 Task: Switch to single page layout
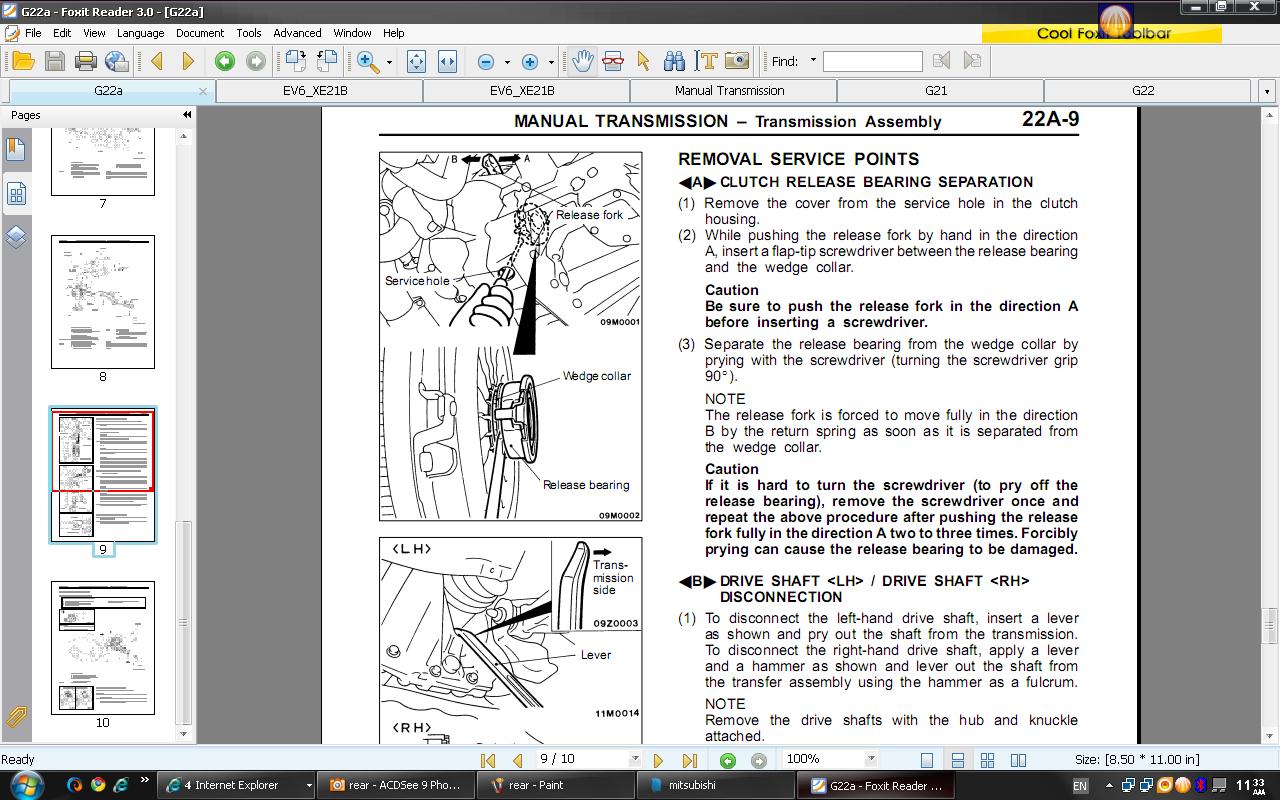pos(927,760)
